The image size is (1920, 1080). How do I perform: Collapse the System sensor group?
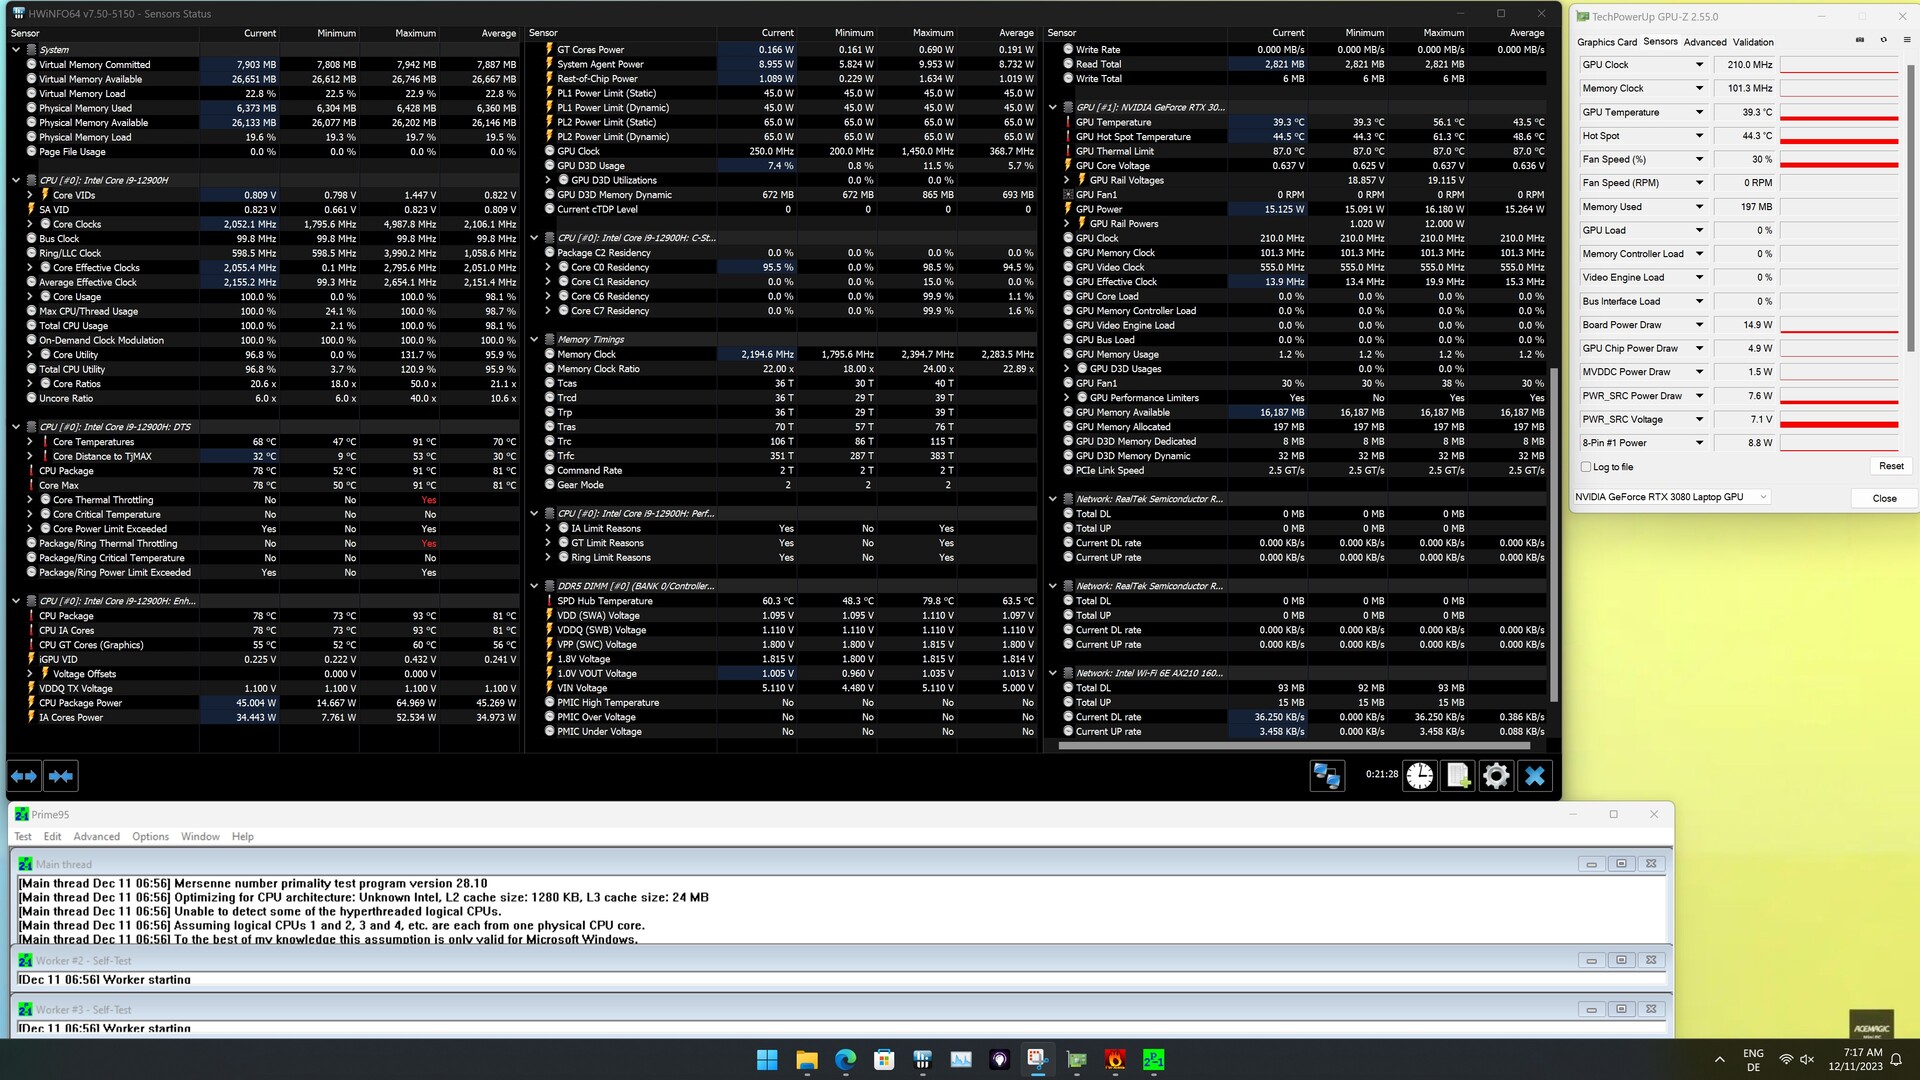click(16, 50)
